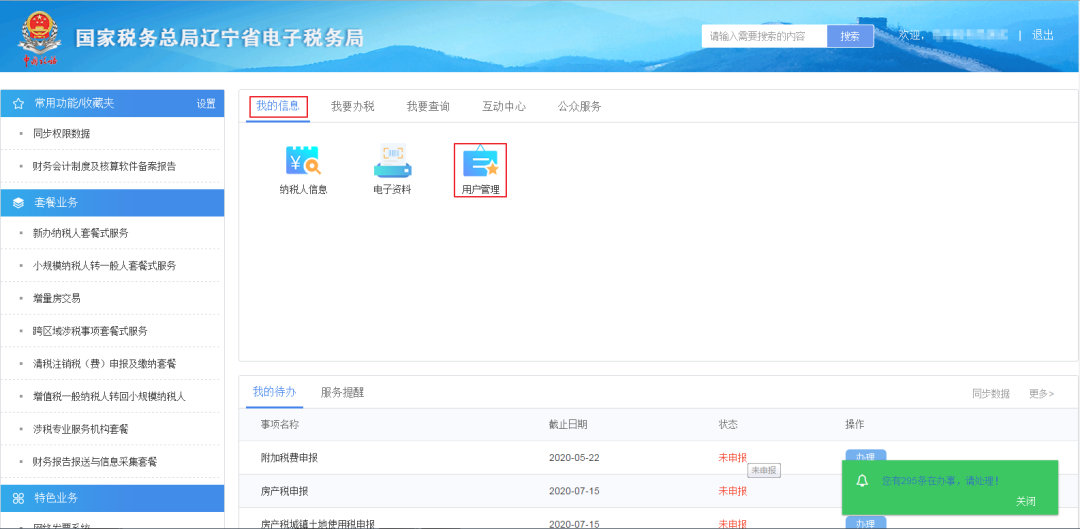Click the icon beside 特色业务

point(19,498)
